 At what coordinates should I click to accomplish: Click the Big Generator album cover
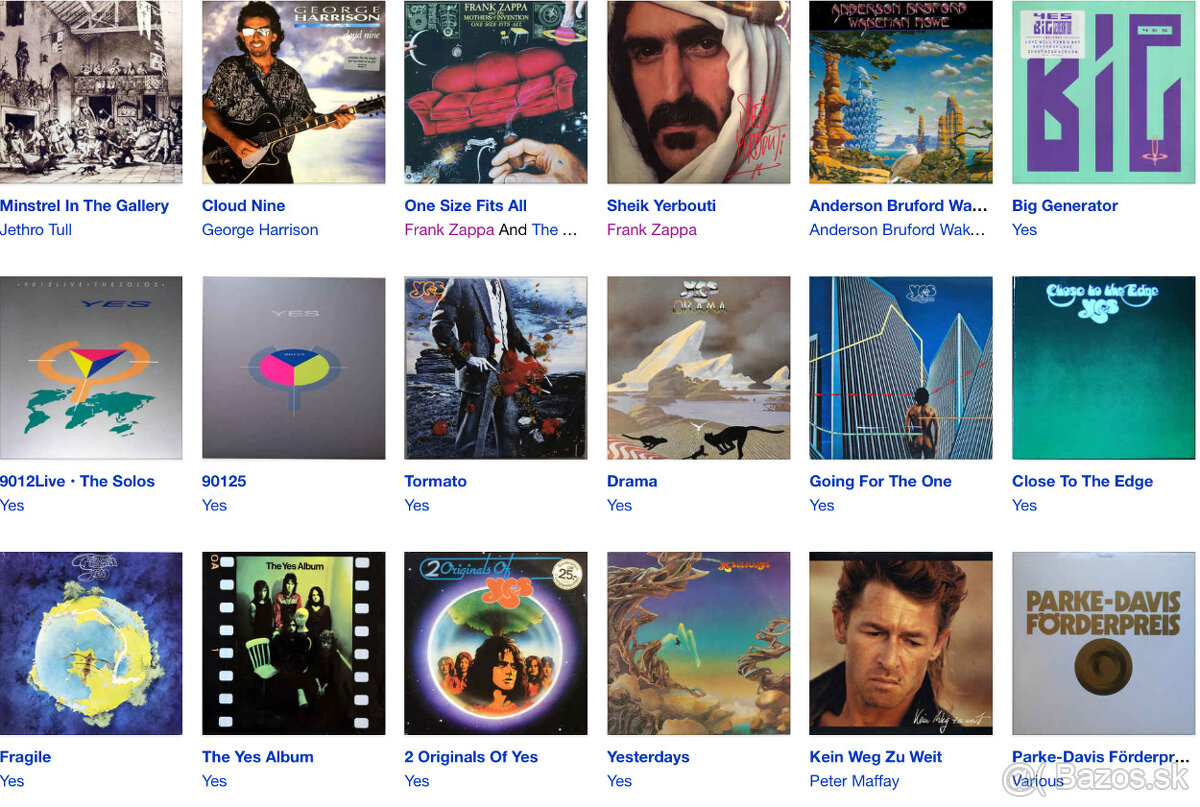point(1104,92)
